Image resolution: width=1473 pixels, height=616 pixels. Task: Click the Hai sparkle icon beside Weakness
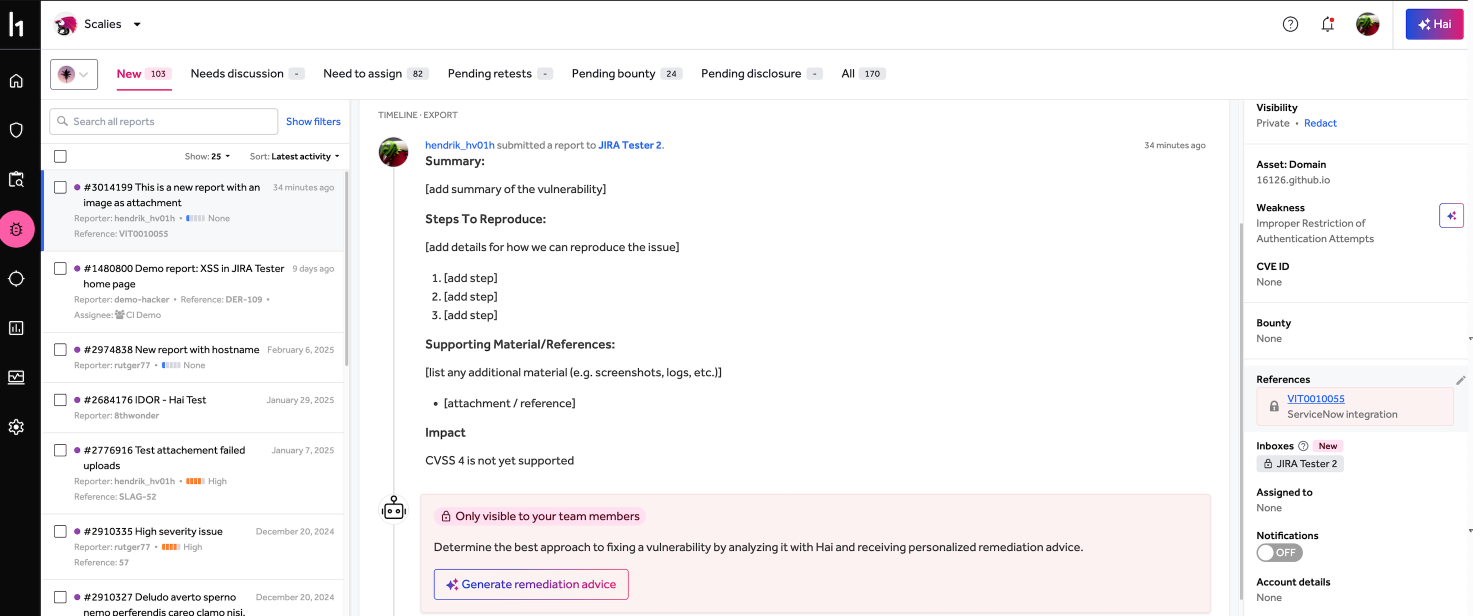click(x=1451, y=215)
